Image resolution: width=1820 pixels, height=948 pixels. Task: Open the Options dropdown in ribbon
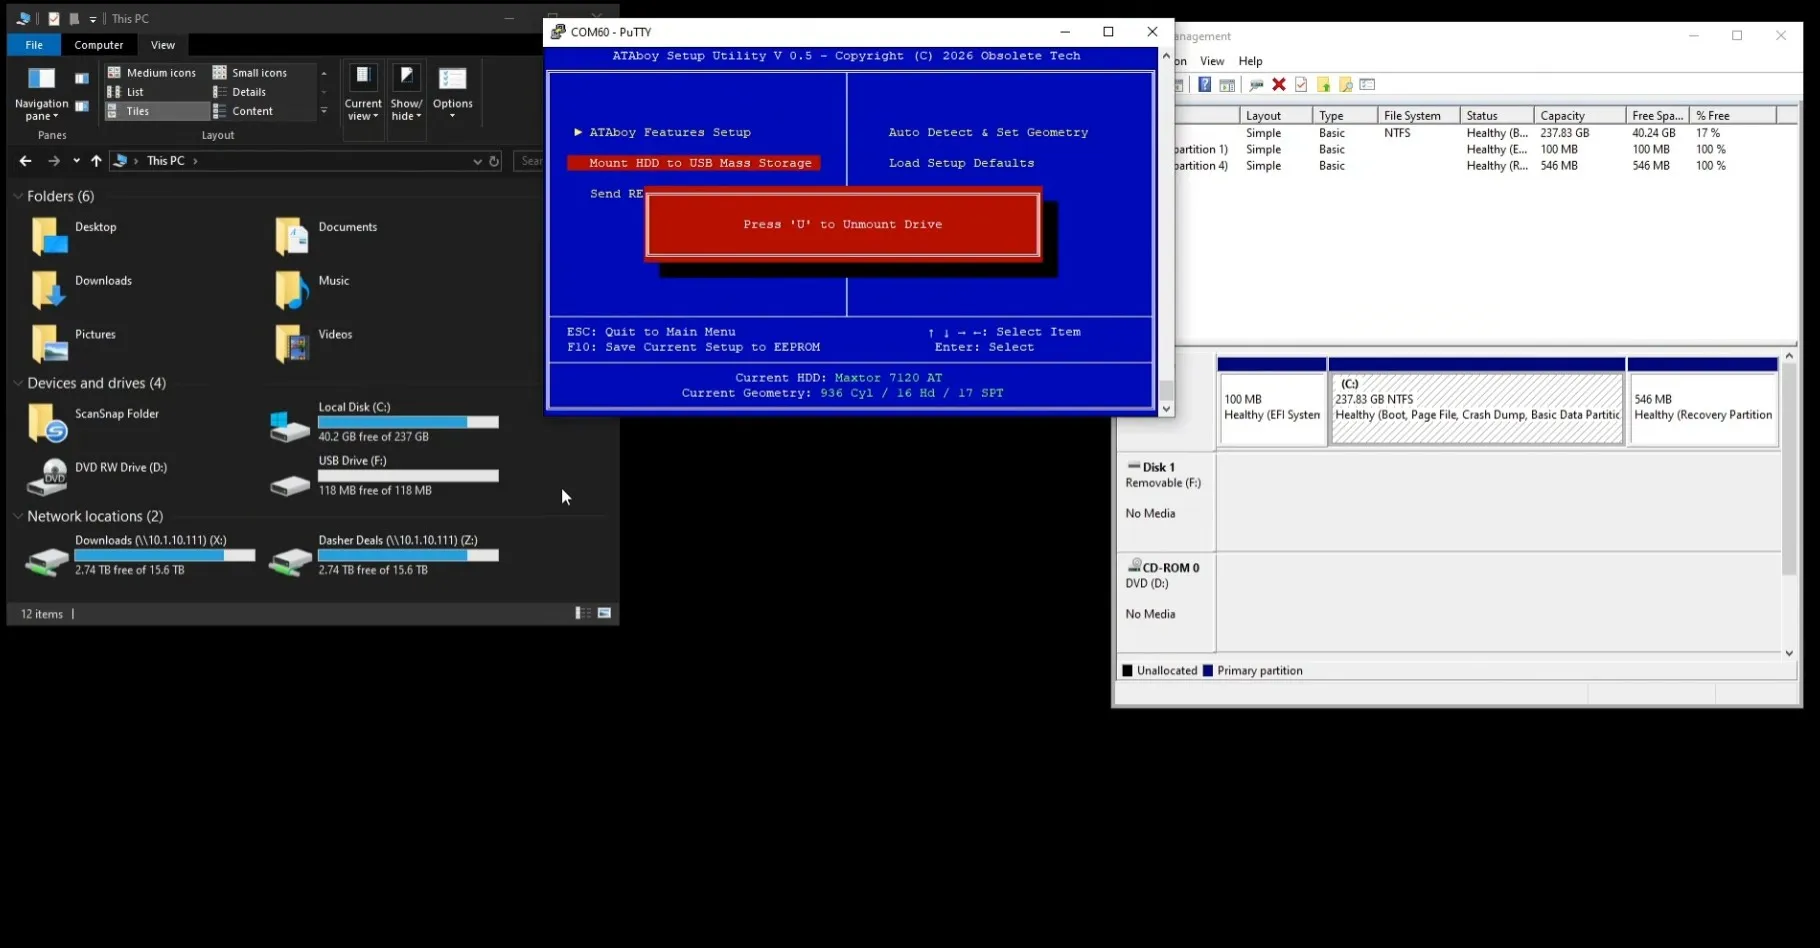453,94
